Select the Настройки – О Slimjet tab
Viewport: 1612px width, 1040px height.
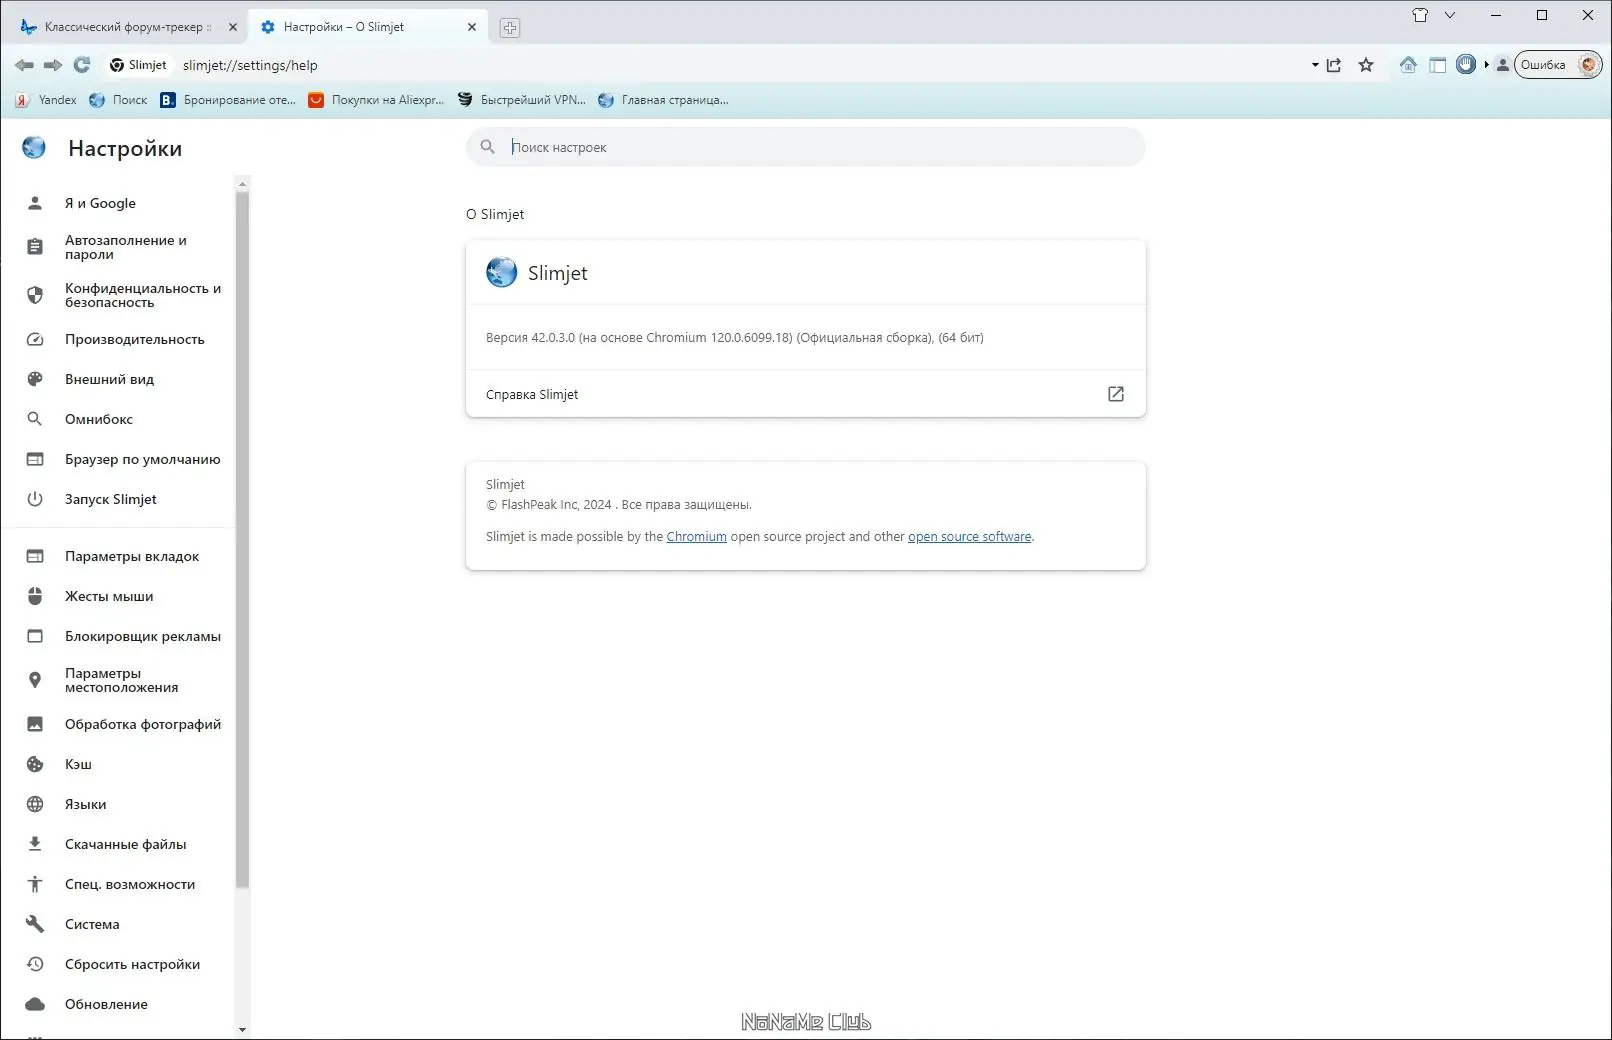pos(369,27)
